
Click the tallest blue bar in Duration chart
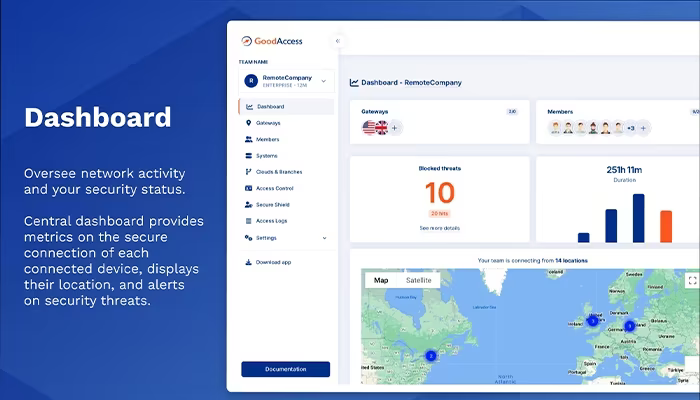tap(639, 218)
